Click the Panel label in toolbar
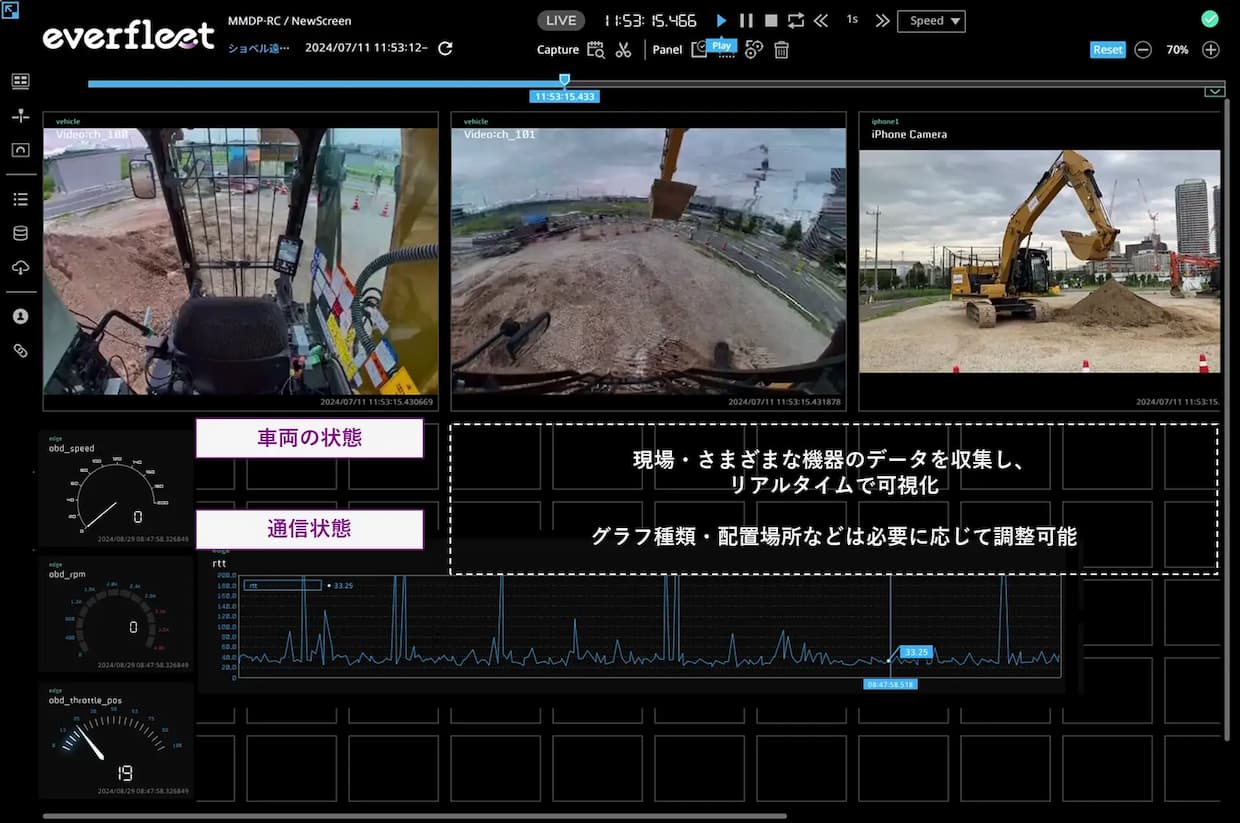This screenshot has width=1240, height=823. click(667, 49)
